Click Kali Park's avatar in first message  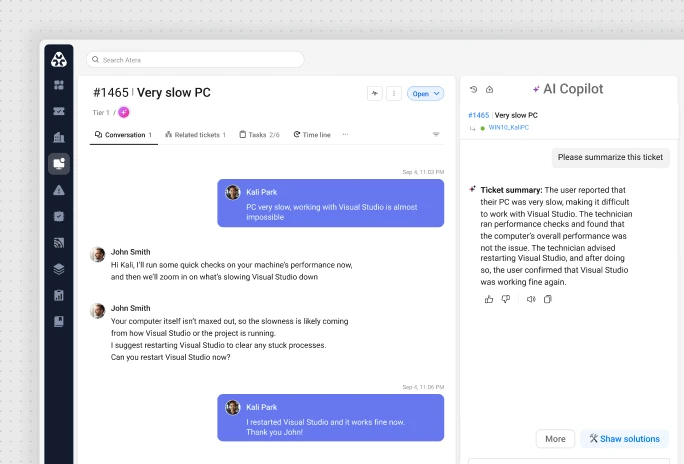tap(233, 192)
